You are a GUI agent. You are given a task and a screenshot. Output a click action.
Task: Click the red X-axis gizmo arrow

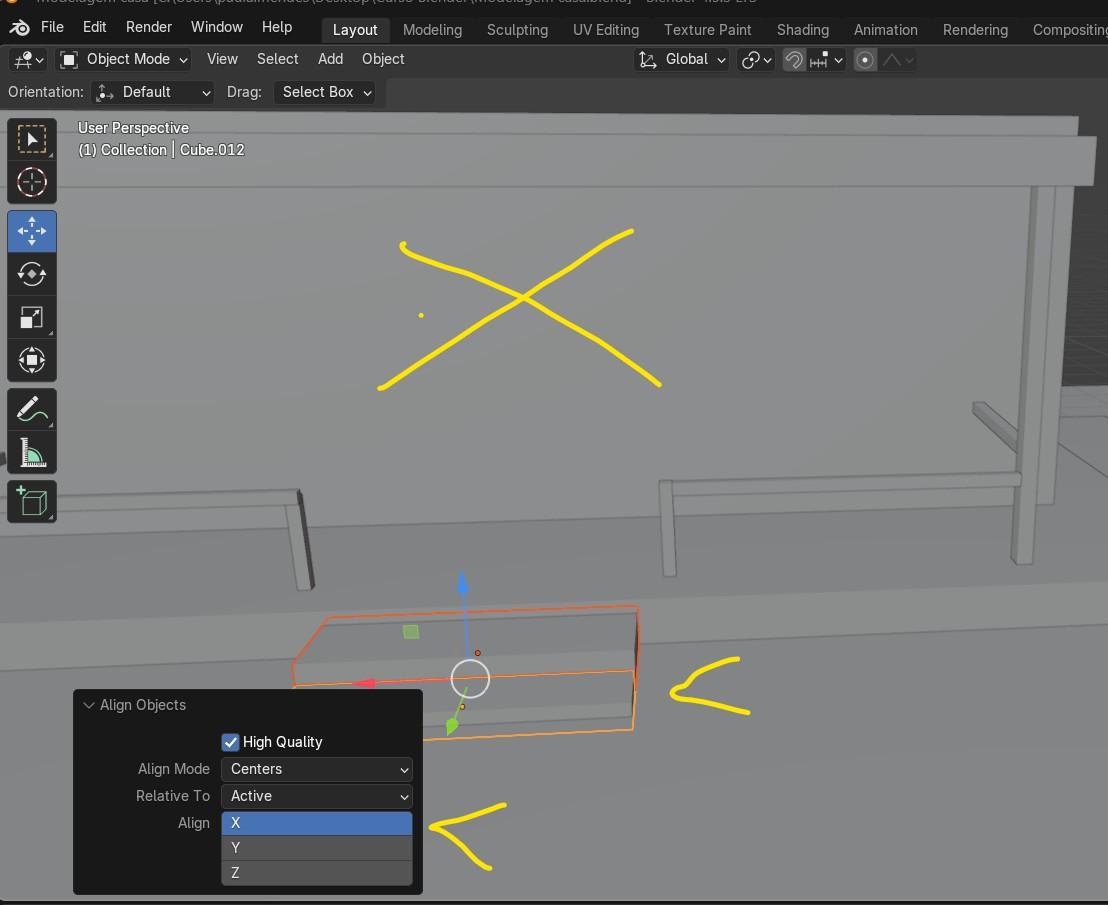click(x=364, y=683)
